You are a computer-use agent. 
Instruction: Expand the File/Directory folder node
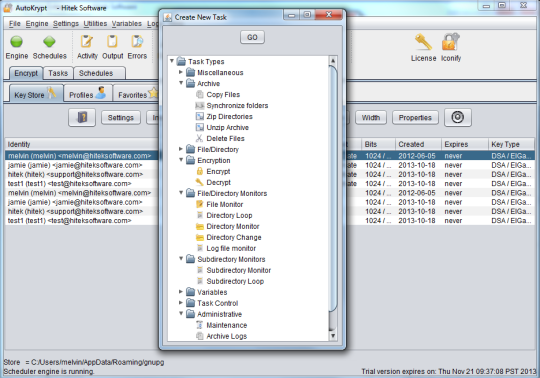coord(181,149)
